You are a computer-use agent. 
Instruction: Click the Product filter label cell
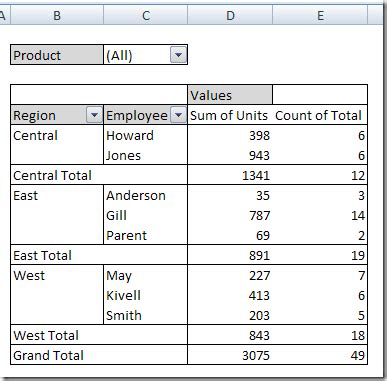pos(57,55)
